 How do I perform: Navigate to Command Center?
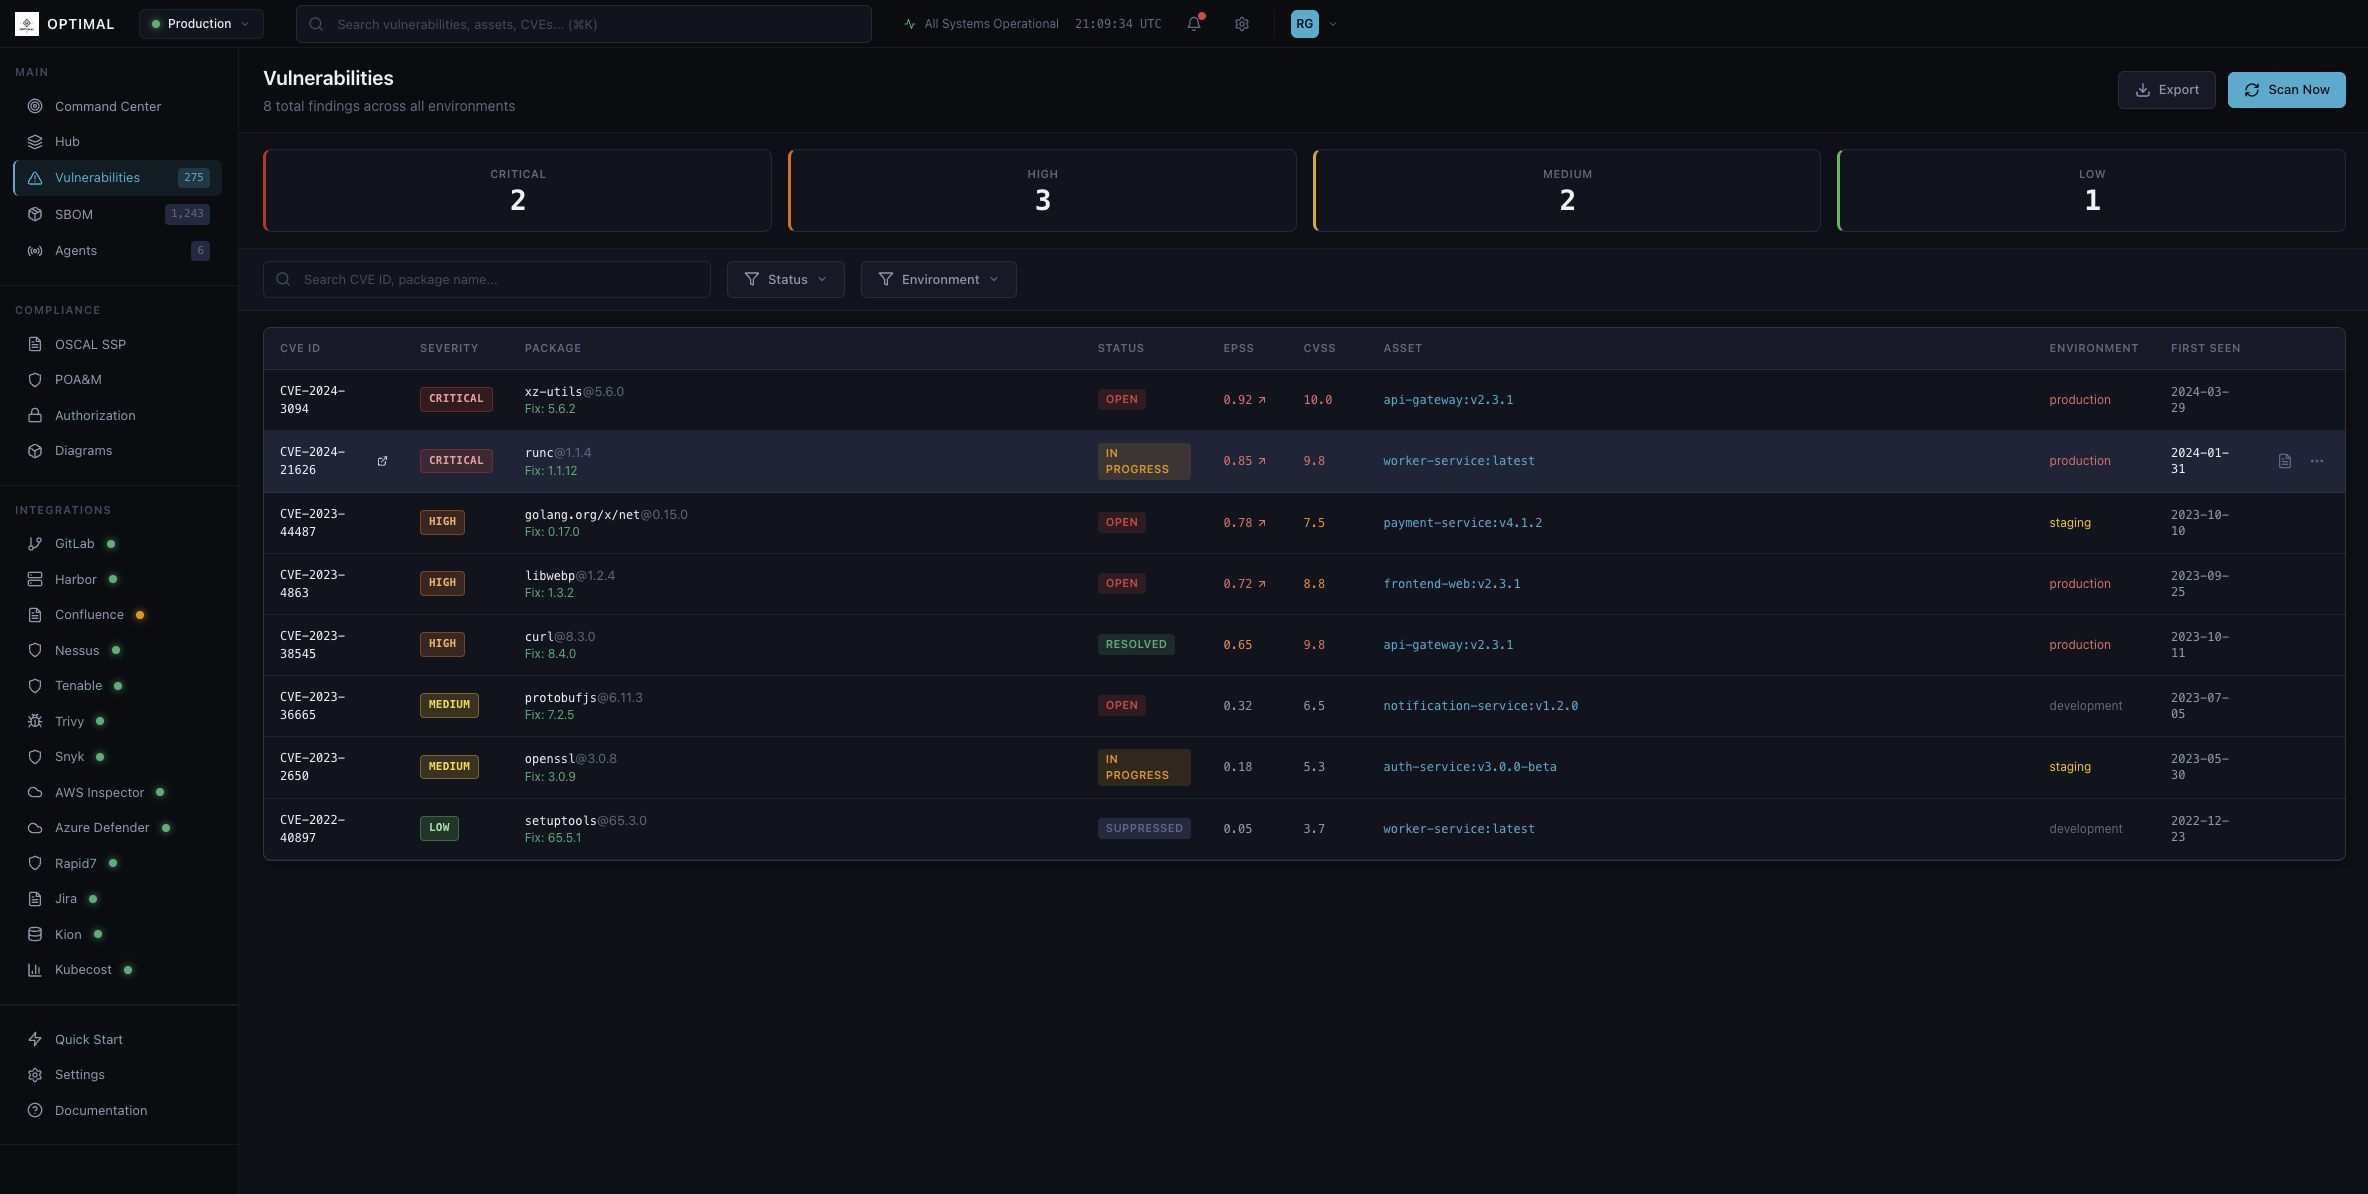(x=107, y=106)
